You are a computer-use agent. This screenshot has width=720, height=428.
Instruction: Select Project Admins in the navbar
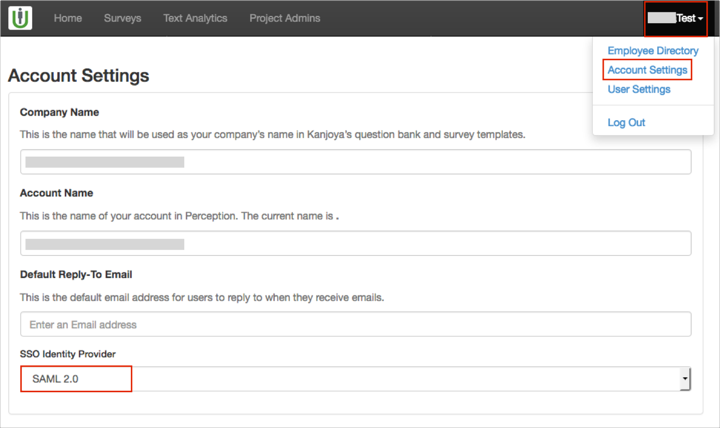tap(284, 18)
